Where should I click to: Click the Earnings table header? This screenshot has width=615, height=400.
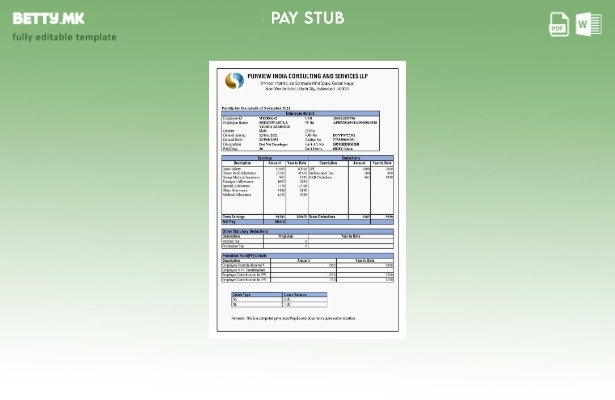[x=264, y=157]
